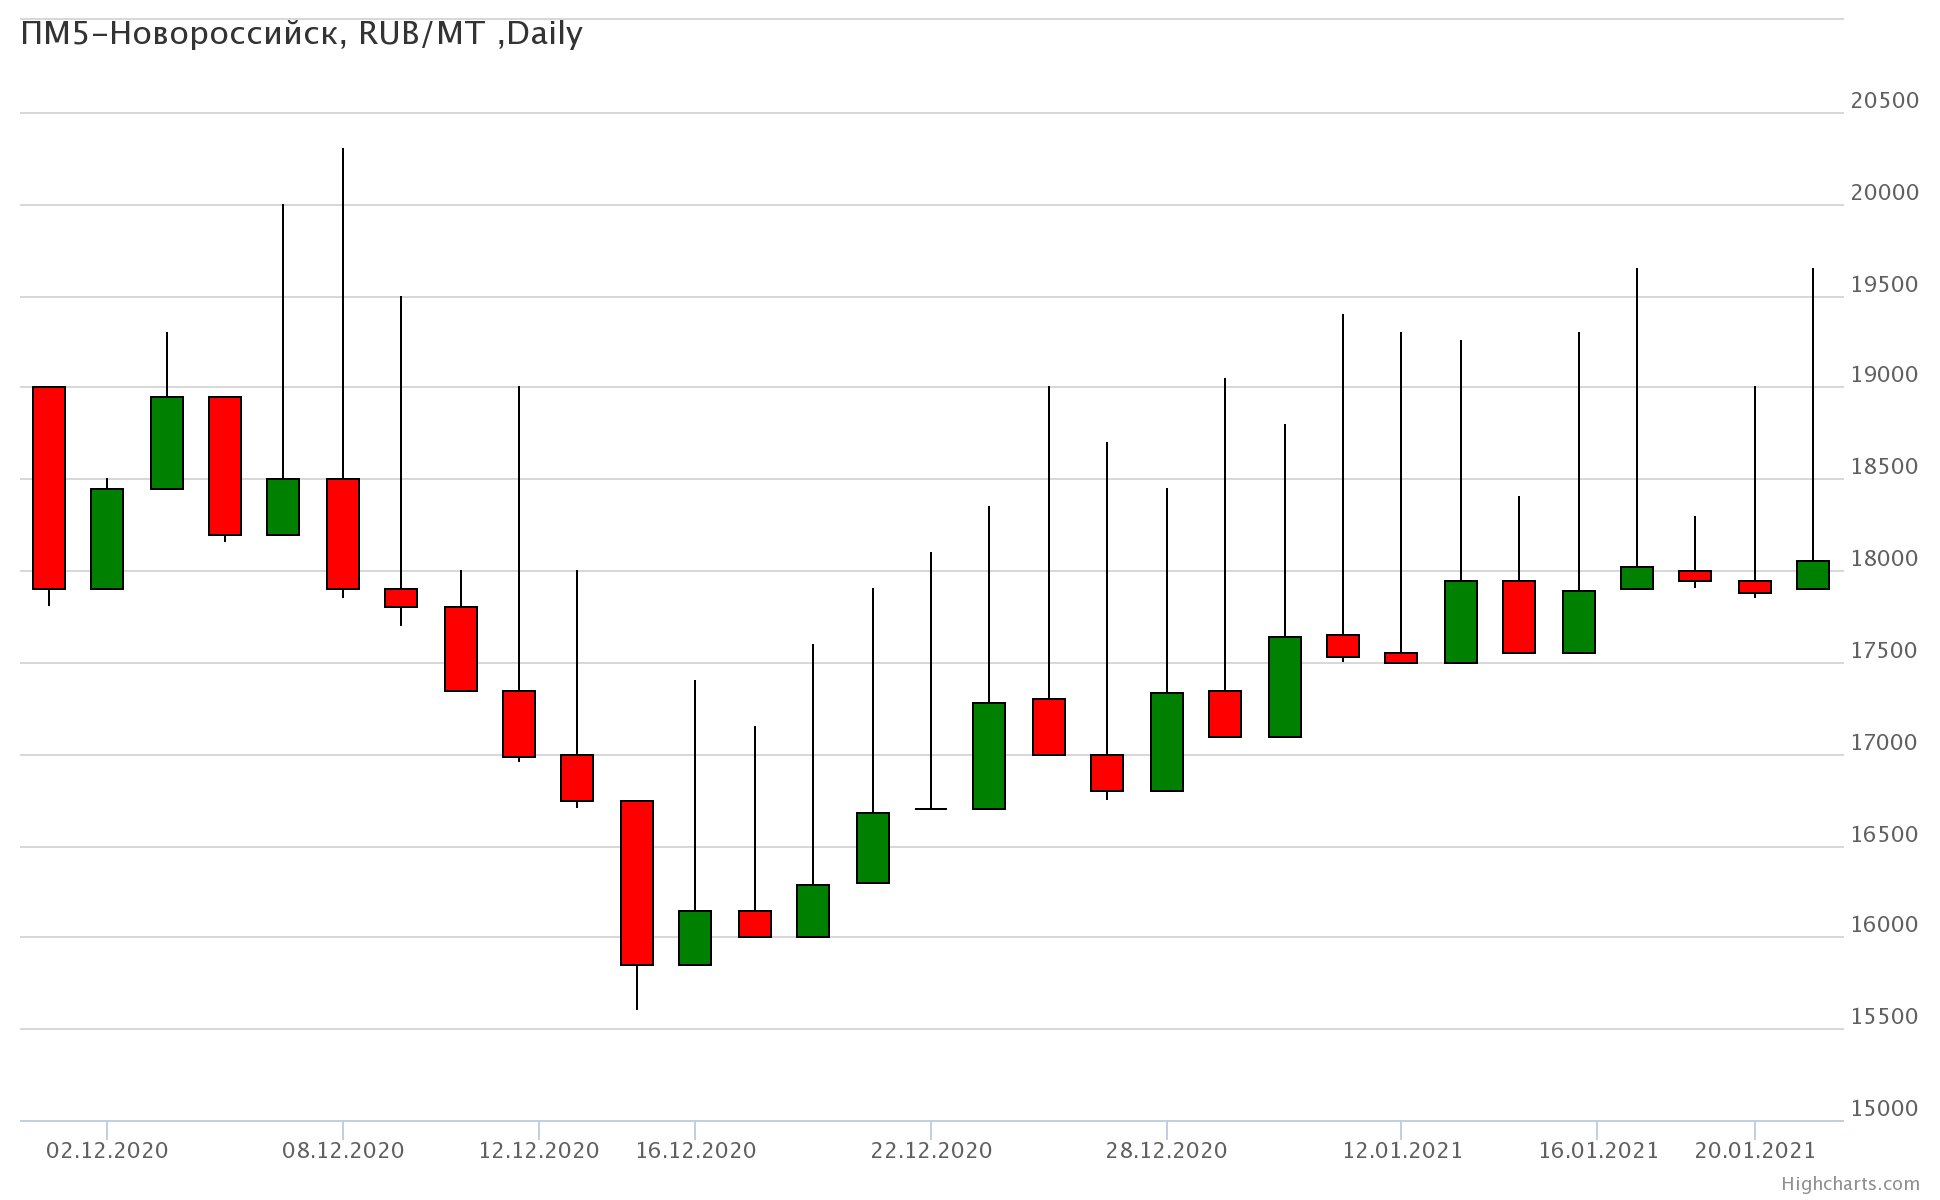Click the lowest red candlestick body

pyautogui.click(x=637, y=882)
